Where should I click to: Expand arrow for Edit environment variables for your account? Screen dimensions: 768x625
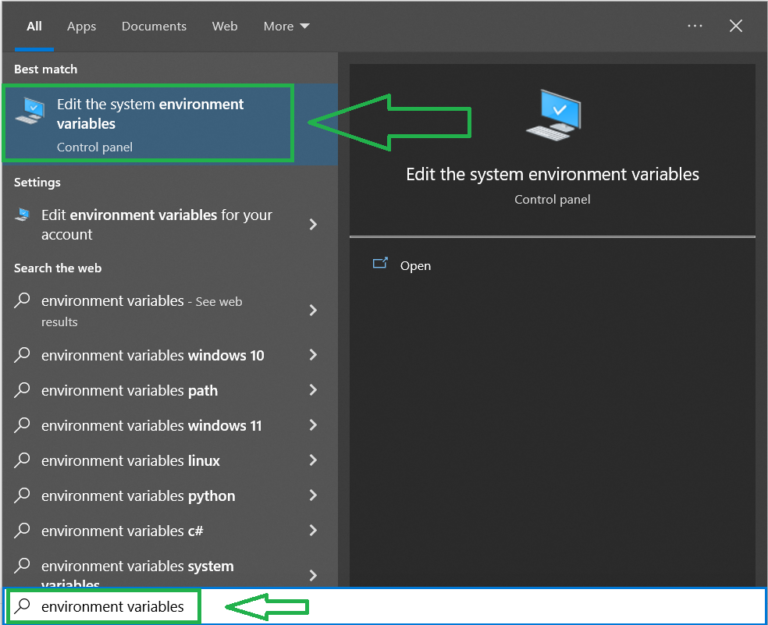click(313, 225)
